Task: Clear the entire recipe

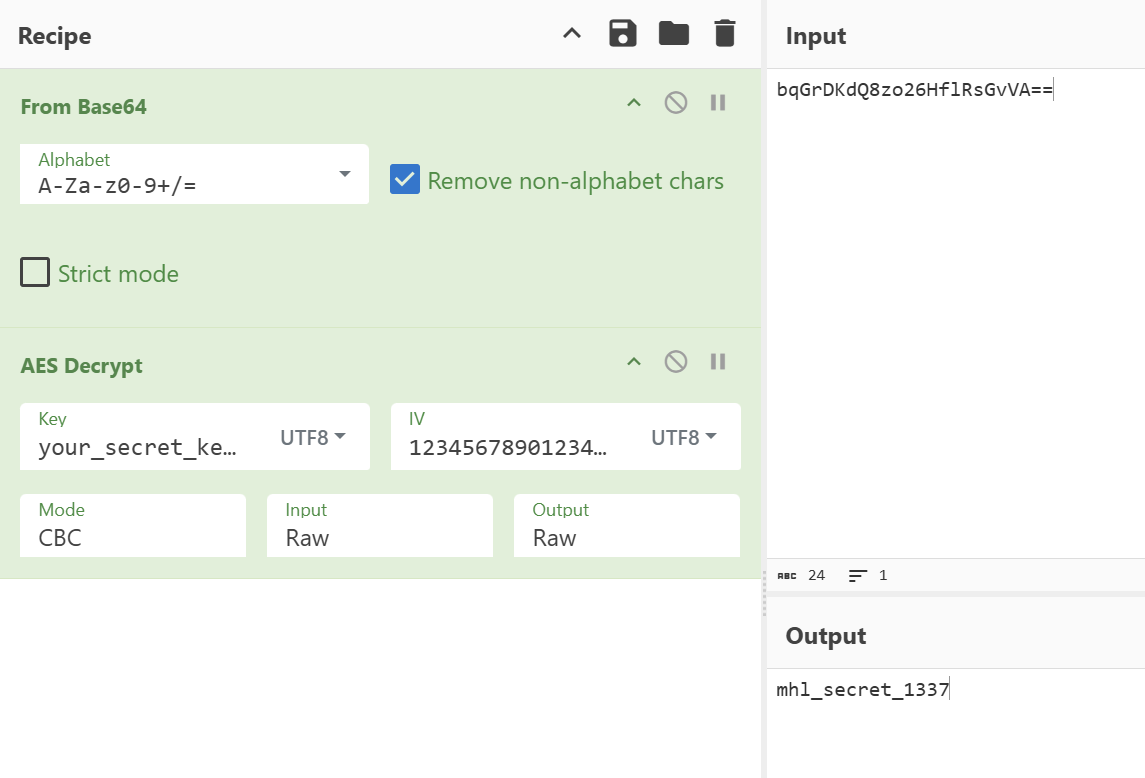Action: tap(724, 32)
